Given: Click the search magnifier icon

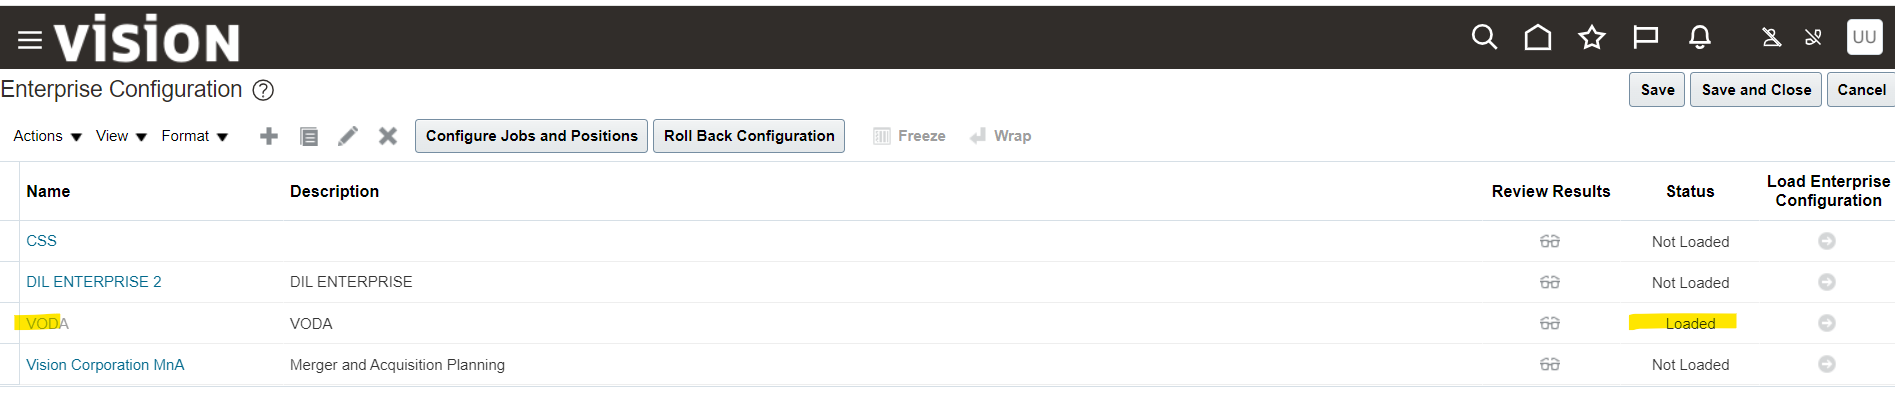Looking at the screenshot, I should click(1484, 38).
